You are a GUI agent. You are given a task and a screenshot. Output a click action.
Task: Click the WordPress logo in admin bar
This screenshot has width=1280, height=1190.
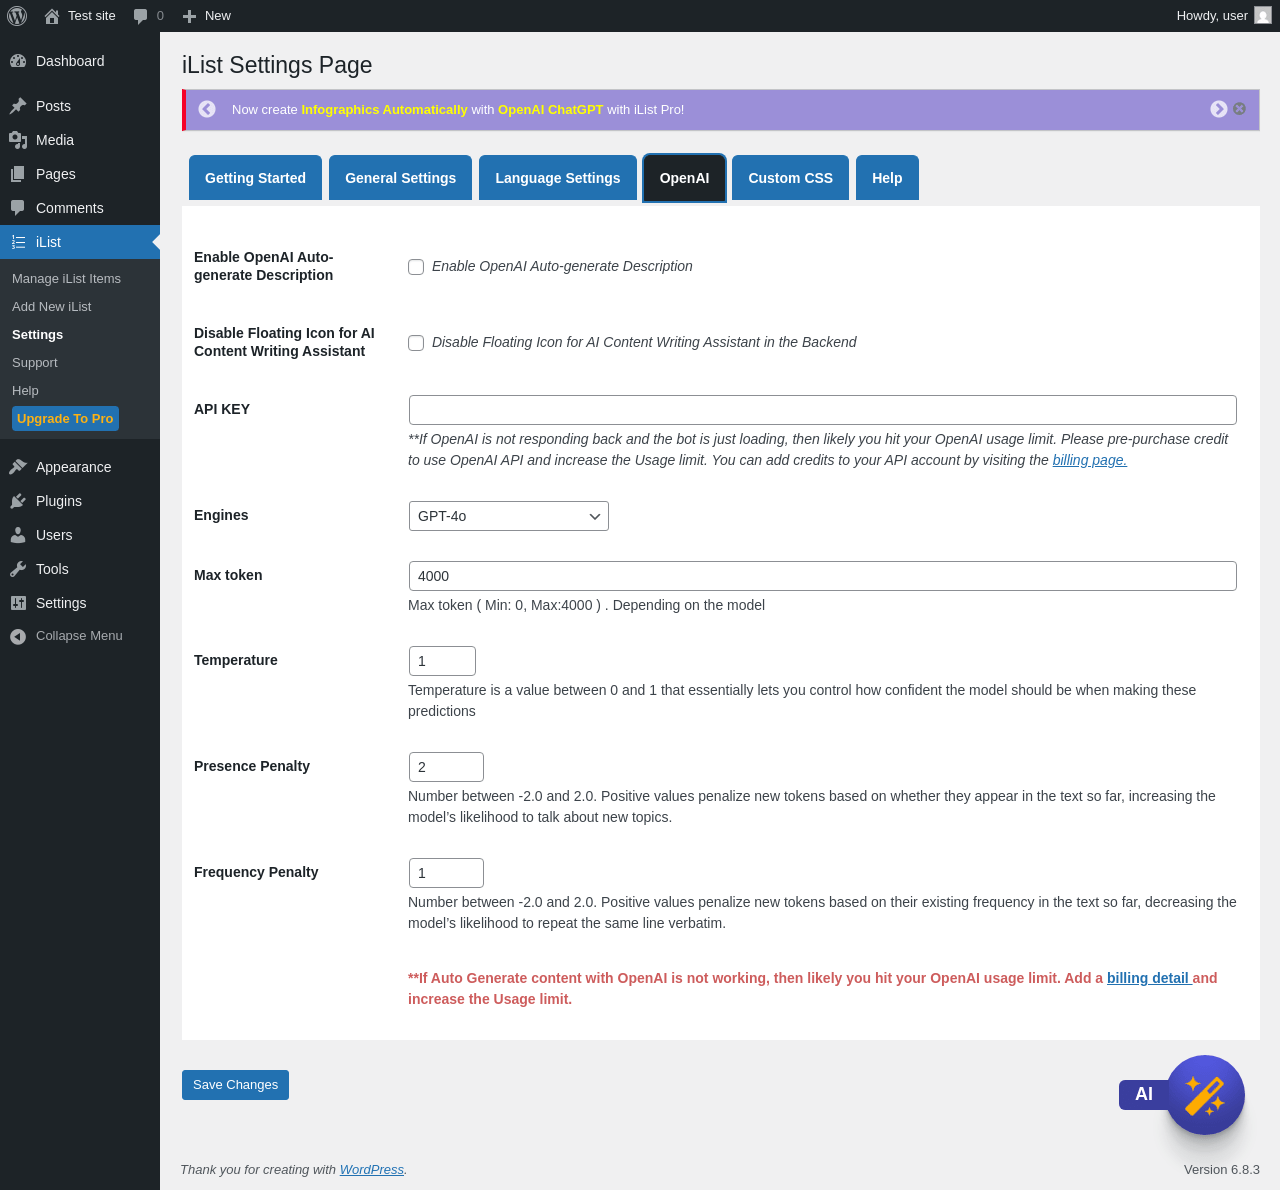(17, 16)
